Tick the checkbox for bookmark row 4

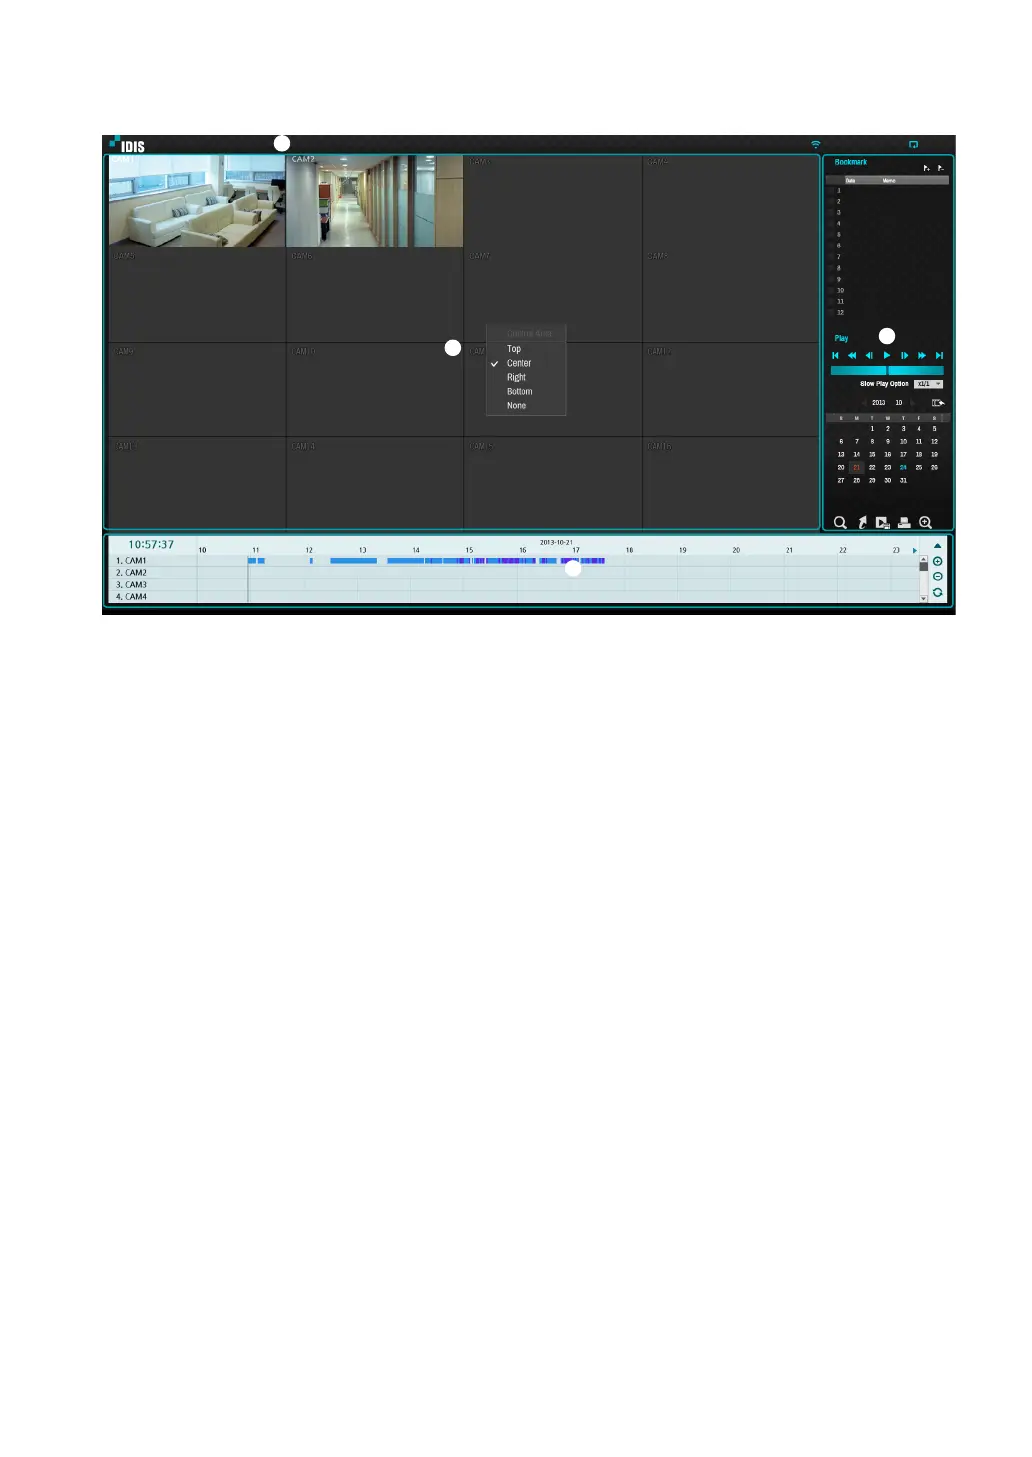(830, 223)
